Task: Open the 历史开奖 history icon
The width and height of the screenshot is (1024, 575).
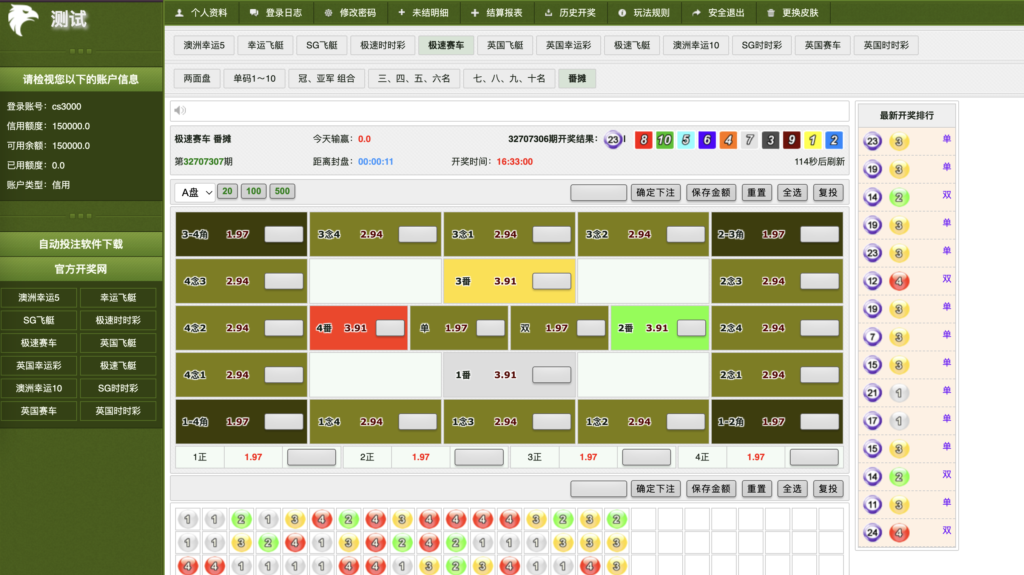Action: [548, 13]
